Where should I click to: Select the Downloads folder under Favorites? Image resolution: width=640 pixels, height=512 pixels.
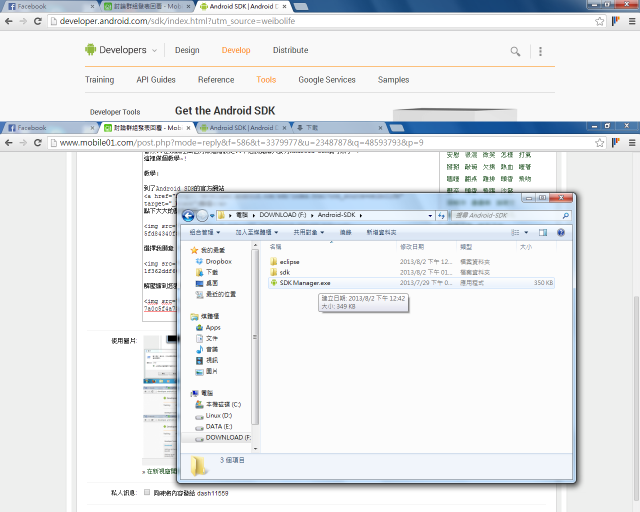coord(207,272)
